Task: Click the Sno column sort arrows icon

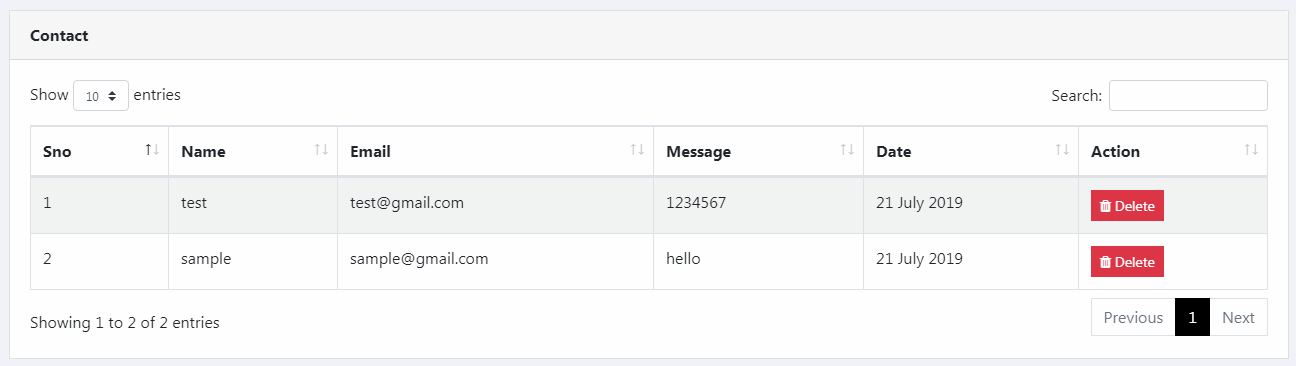Action: 152,150
